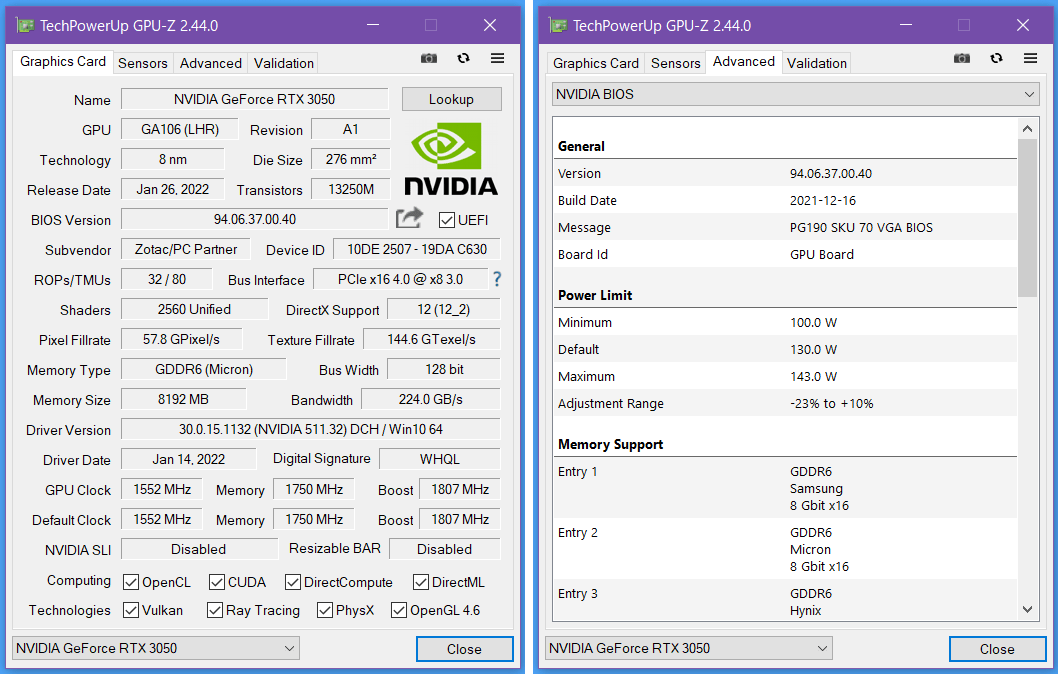Click Build Date value 2021-12-16

(823, 200)
